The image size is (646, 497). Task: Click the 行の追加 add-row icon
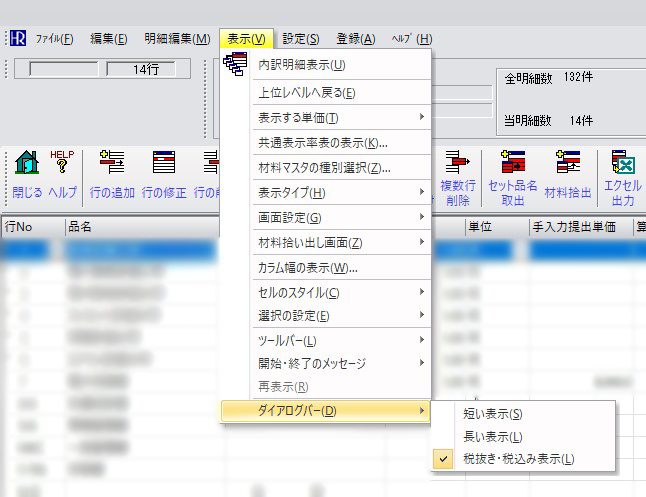point(112,164)
